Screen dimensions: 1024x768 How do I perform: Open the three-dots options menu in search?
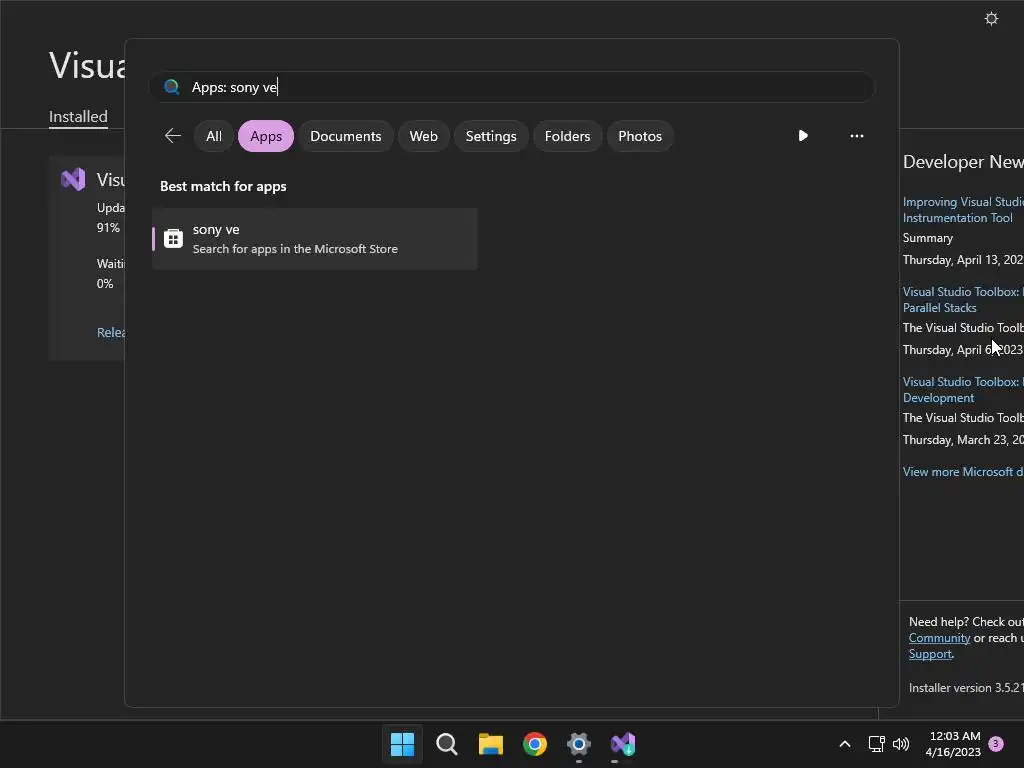click(857, 136)
